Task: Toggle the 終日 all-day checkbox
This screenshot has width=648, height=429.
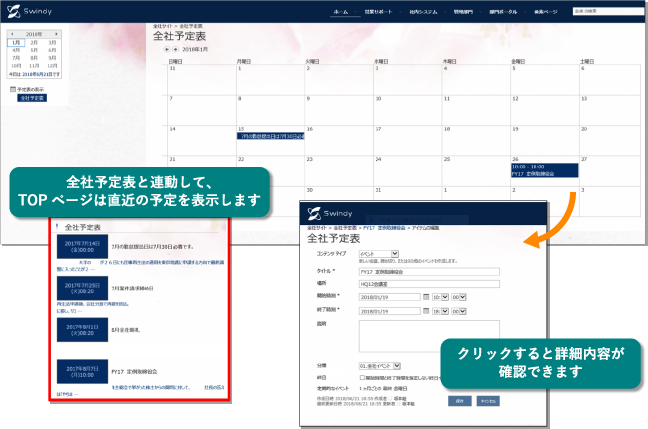Action: coord(362,377)
